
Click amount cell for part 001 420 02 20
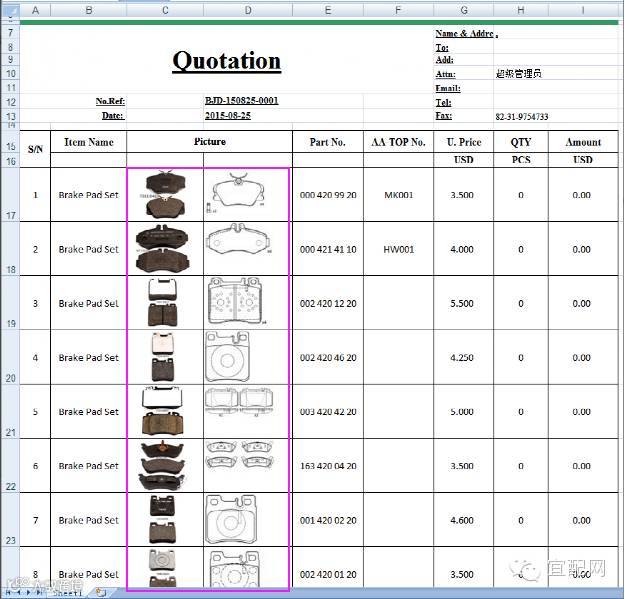tap(583, 520)
